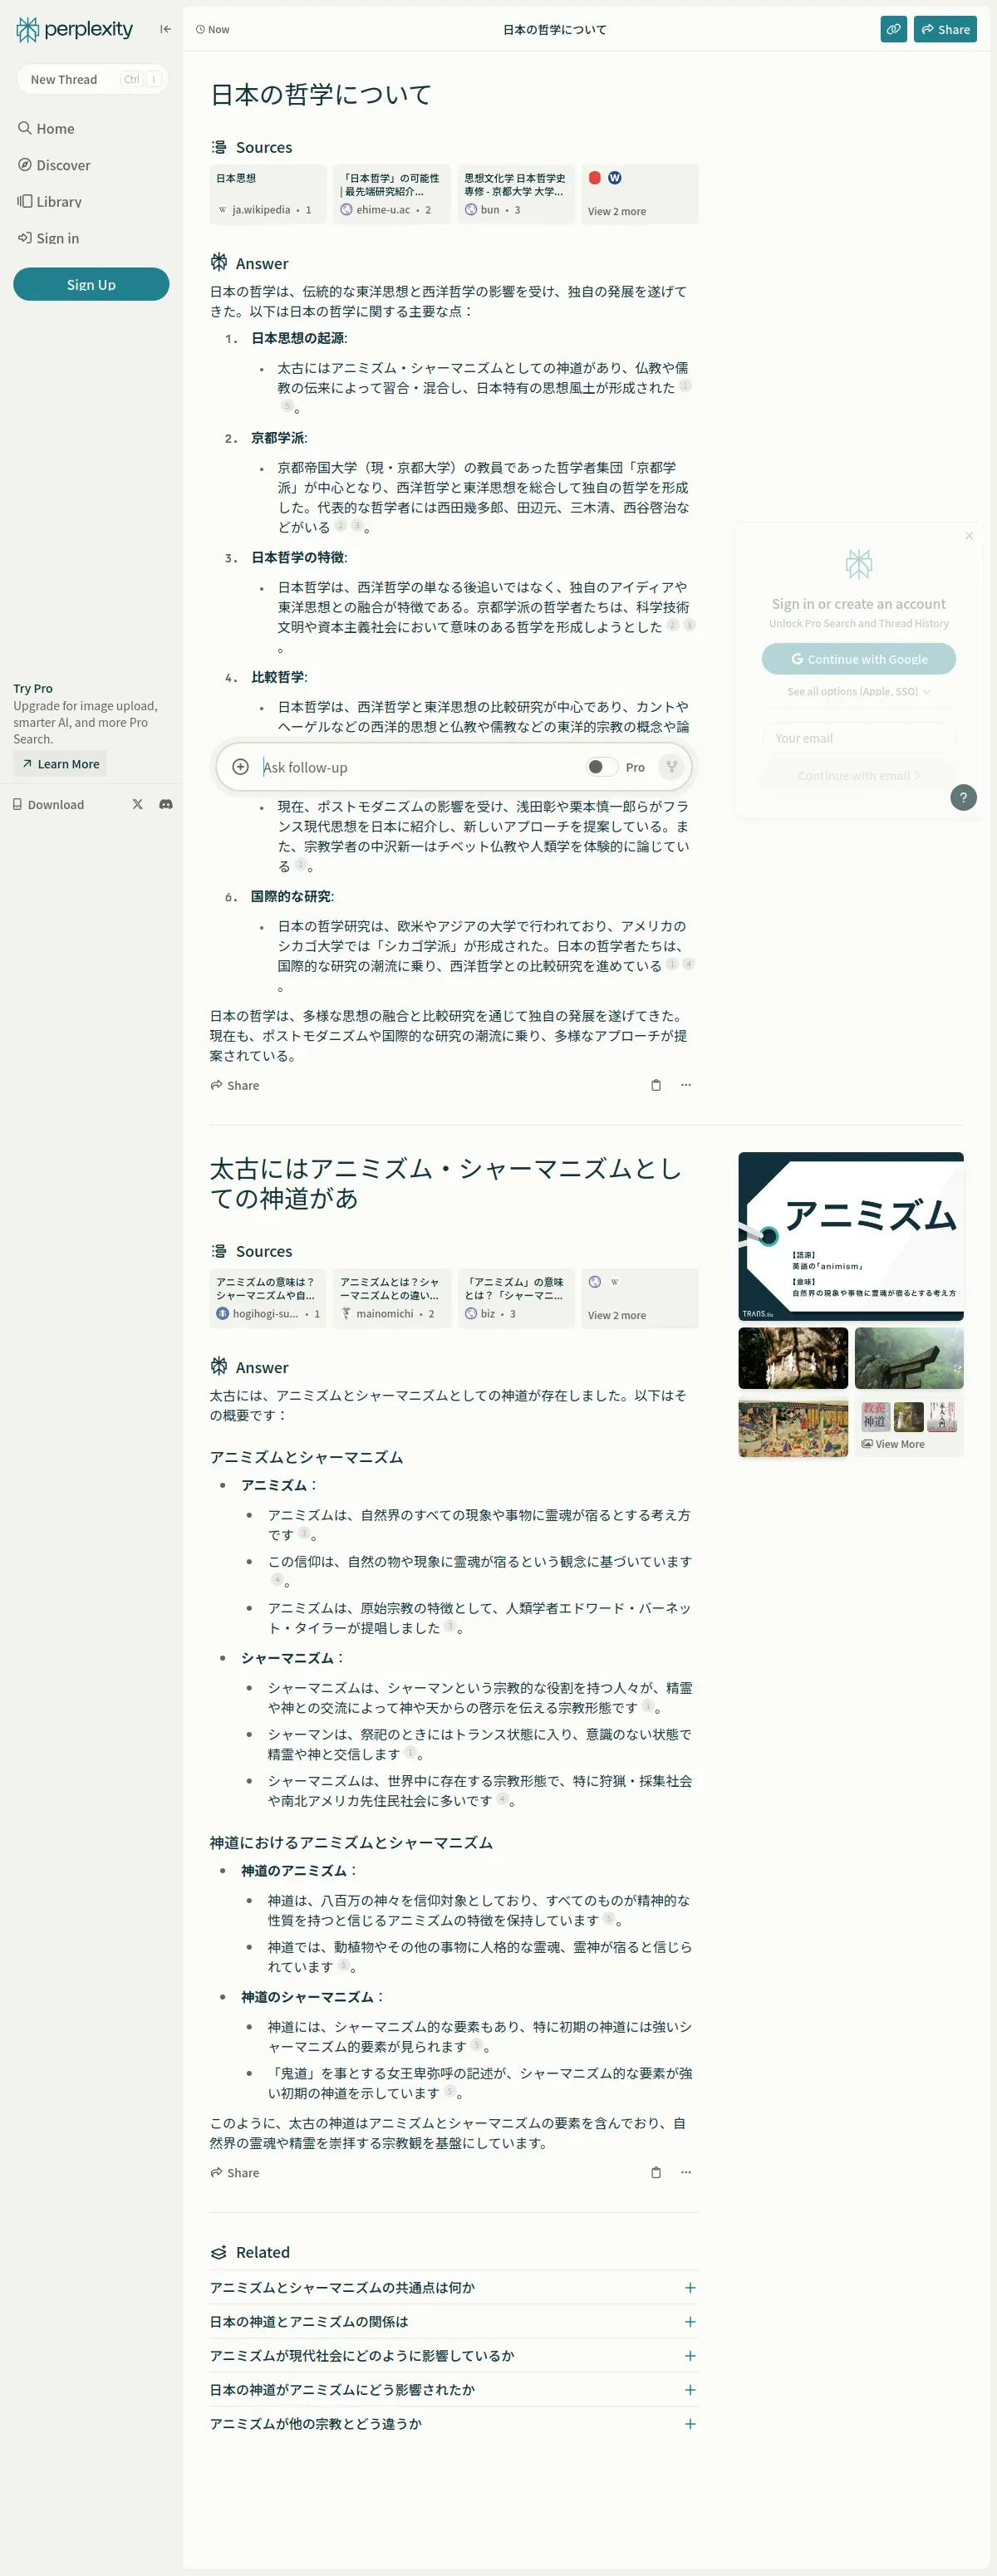Open the bun 思想文化学 source card

[516, 194]
